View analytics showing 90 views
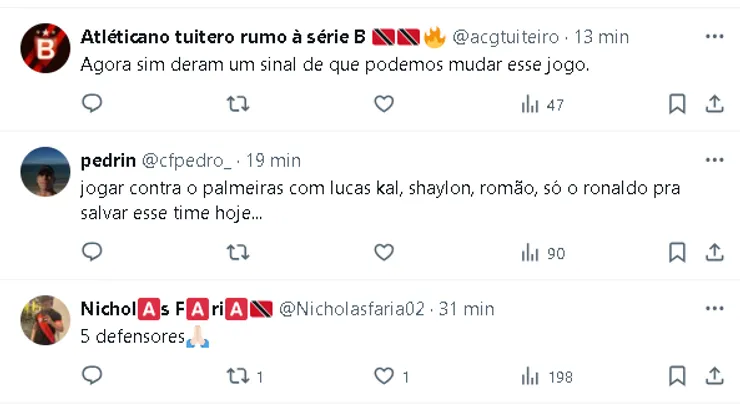 coord(543,254)
